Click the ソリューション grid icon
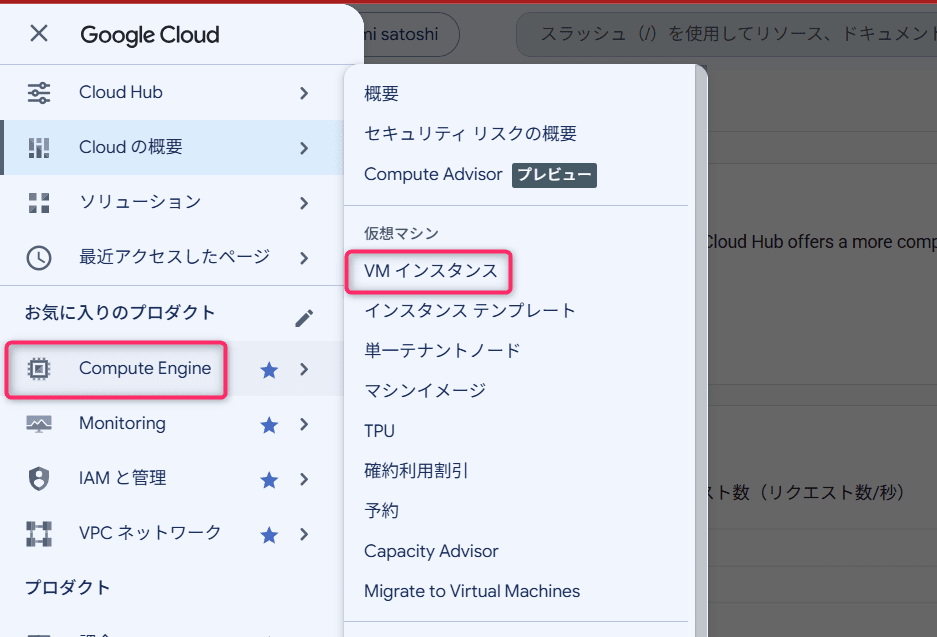This screenshot has width=937, height=637. (39, 203)
